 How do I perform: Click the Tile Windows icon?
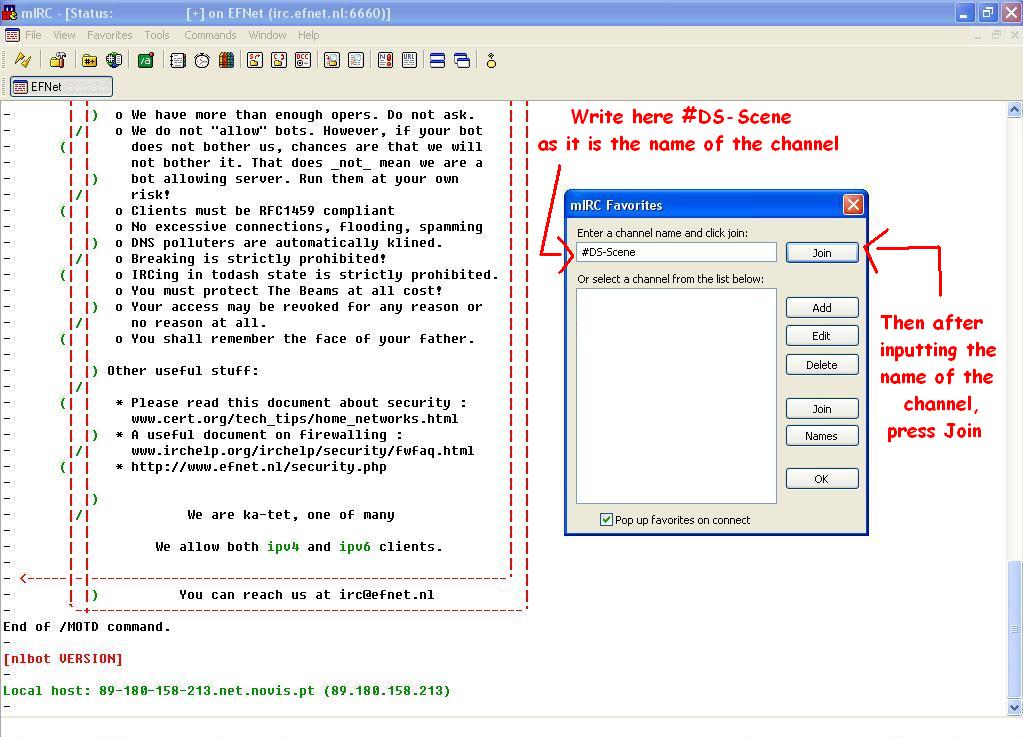pos(438,61)
